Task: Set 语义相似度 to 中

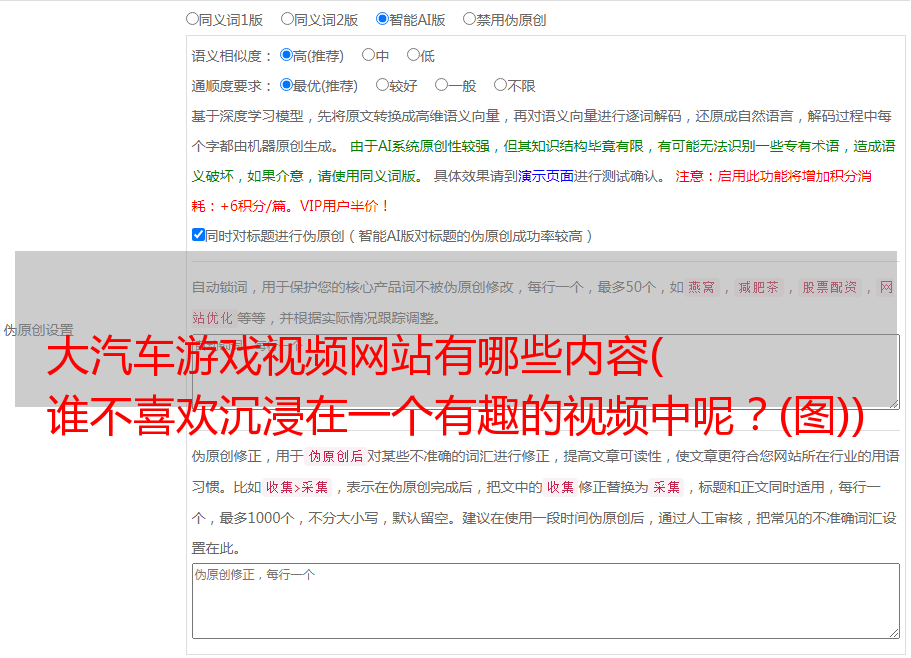Action: tap(368, 55)
